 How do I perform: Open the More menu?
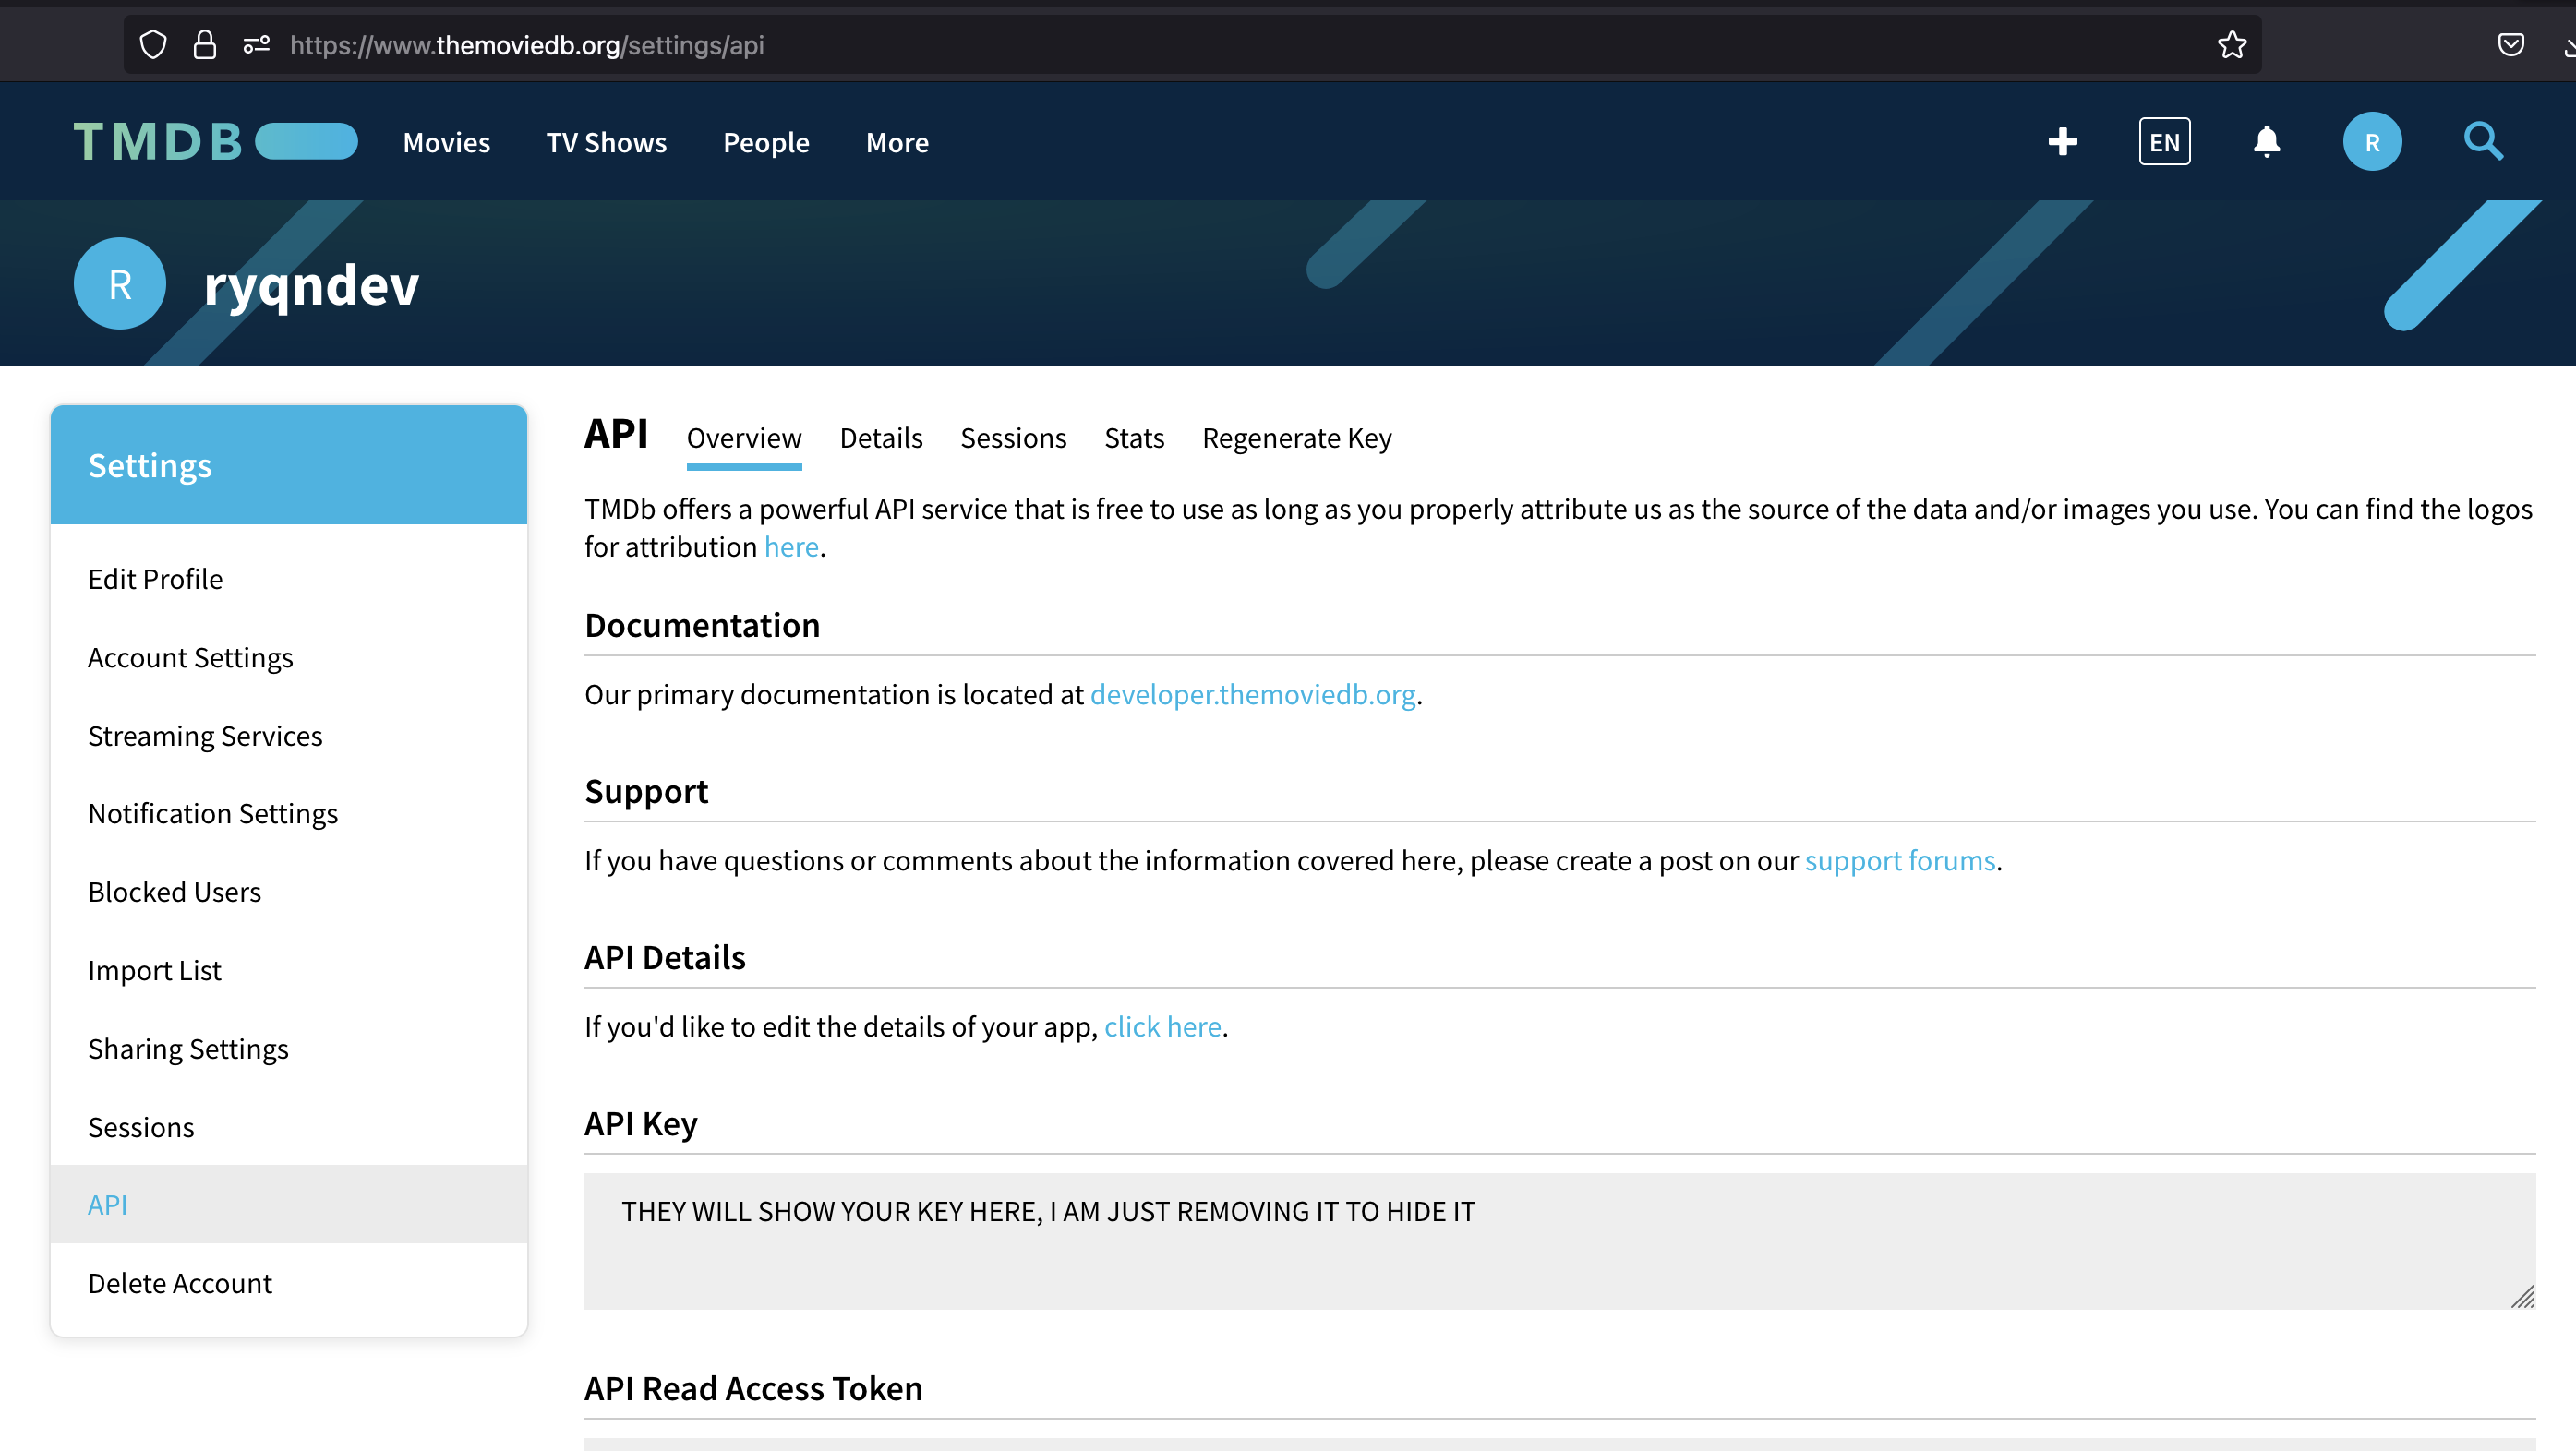[x=897, y=142]
